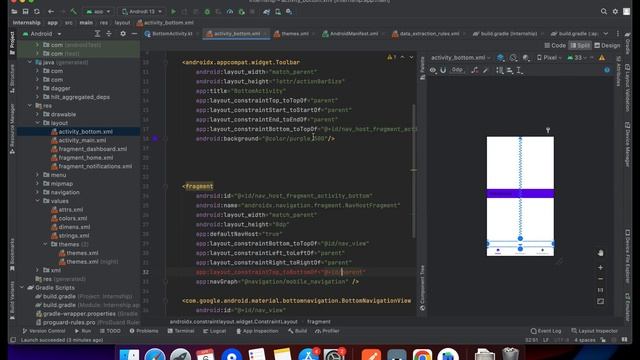Image resolution: width=640 pixels, height=360 pixels.
Task: Click the Back navigation arrow
Action: point(51,12)
